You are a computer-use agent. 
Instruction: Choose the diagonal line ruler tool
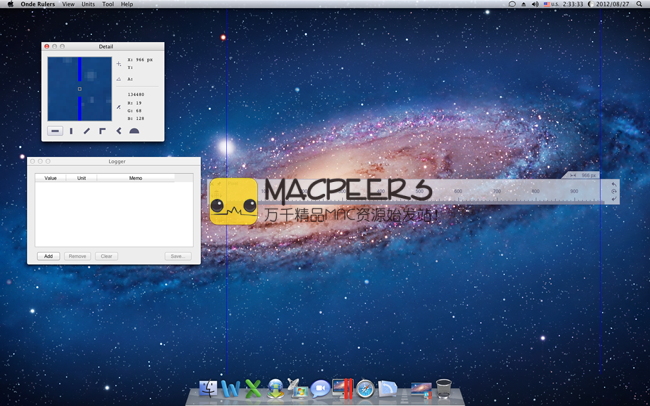87,131
